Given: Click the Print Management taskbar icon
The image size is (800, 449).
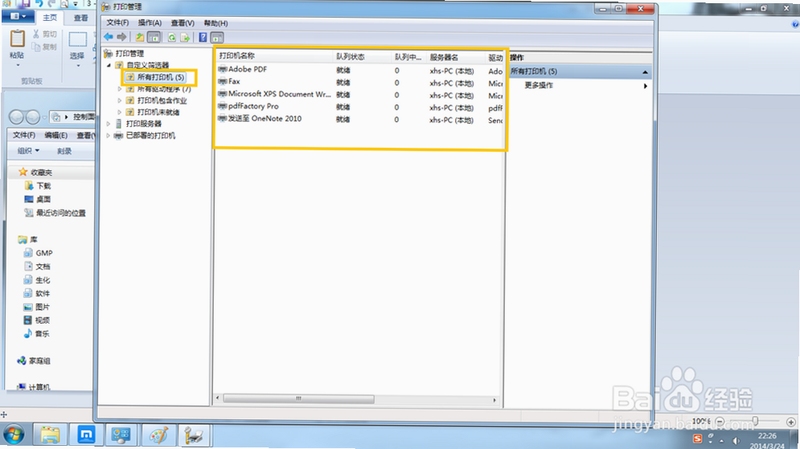Looking at the screenshot, I should click(194, 435).
